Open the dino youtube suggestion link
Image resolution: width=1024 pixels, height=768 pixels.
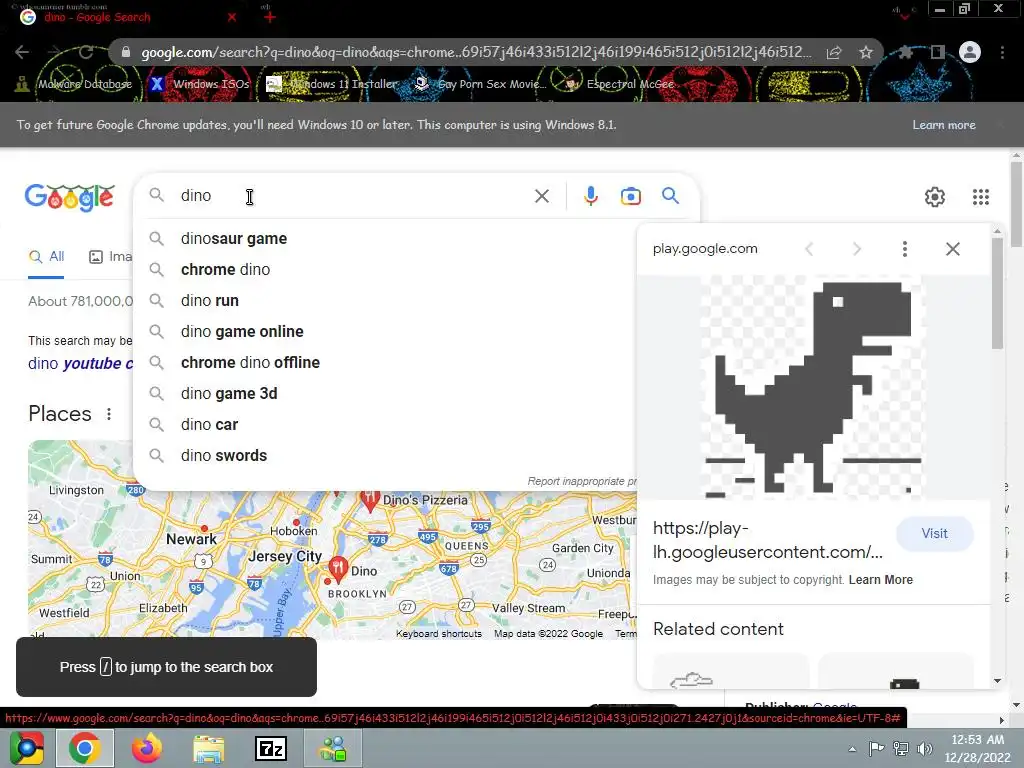tap(80, 364)
